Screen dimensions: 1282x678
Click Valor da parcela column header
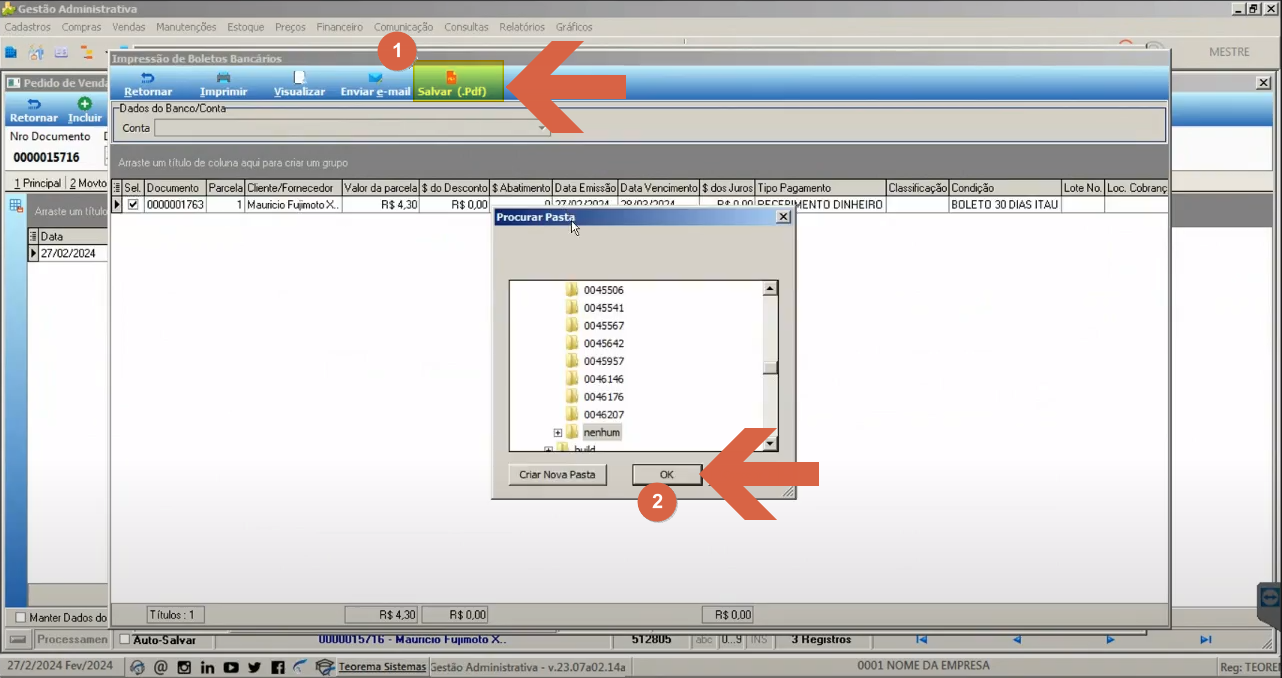(x=380, y=188)
